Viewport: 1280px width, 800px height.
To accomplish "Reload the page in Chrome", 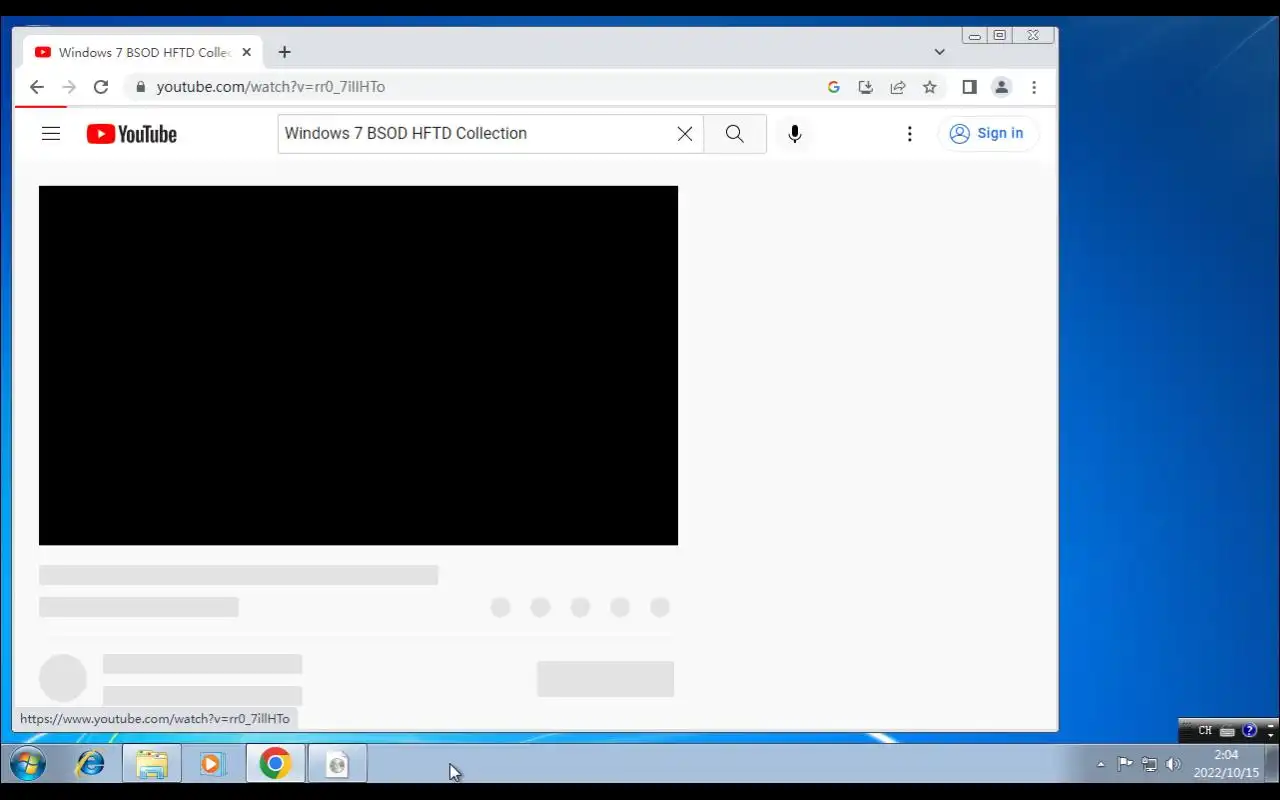I will (x=101, y=87).
